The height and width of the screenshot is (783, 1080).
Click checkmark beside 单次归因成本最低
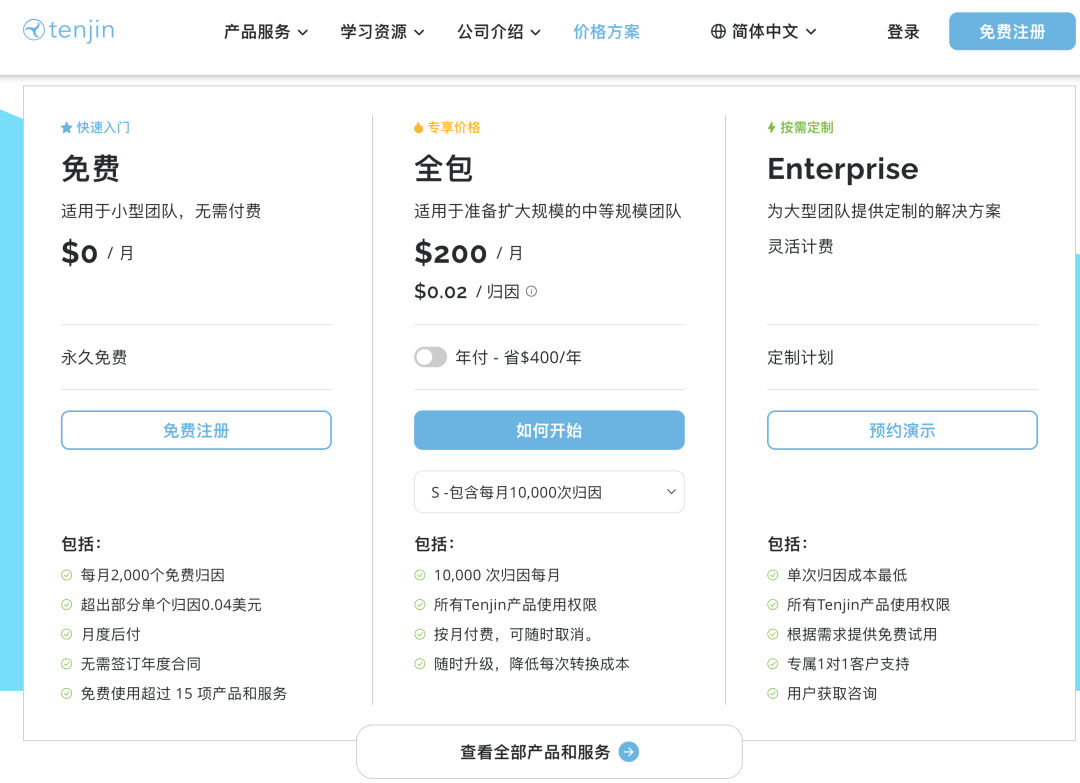coord(773,575)
